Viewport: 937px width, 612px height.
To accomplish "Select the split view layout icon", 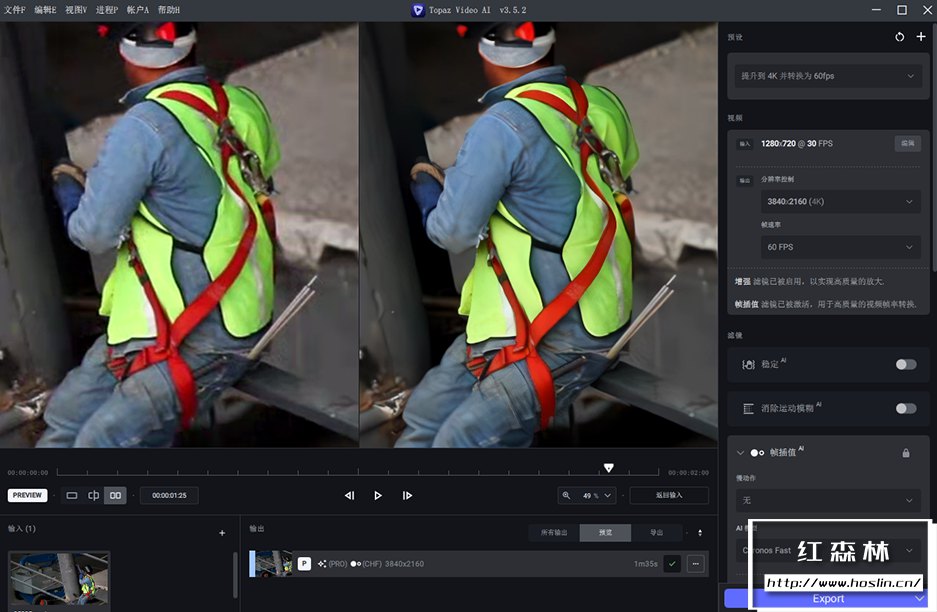I will 93,495.
